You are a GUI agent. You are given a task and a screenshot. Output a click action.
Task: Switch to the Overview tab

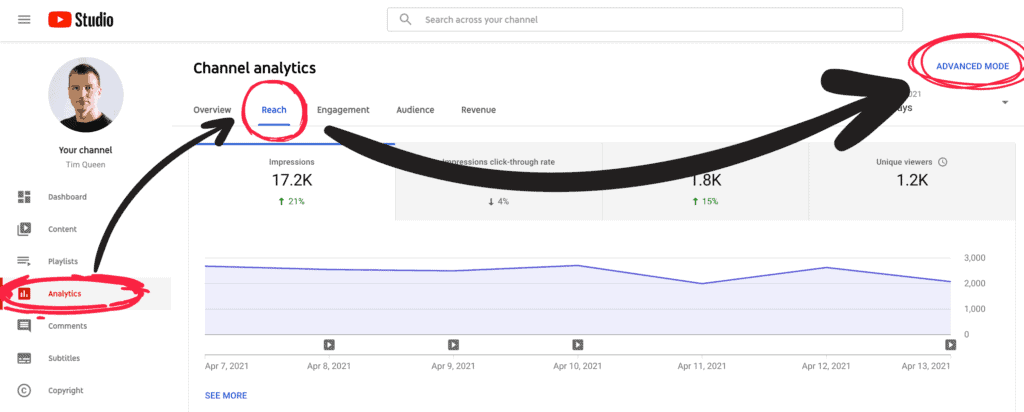click(212, 110)
